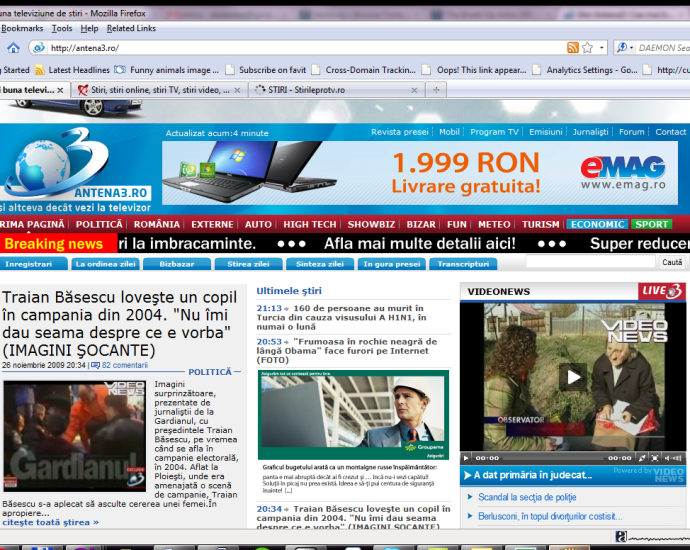Viewport: 690px width, 550px height.
Task: Select SHOWBIZ in navigation bar
Action: coord(371,224)
